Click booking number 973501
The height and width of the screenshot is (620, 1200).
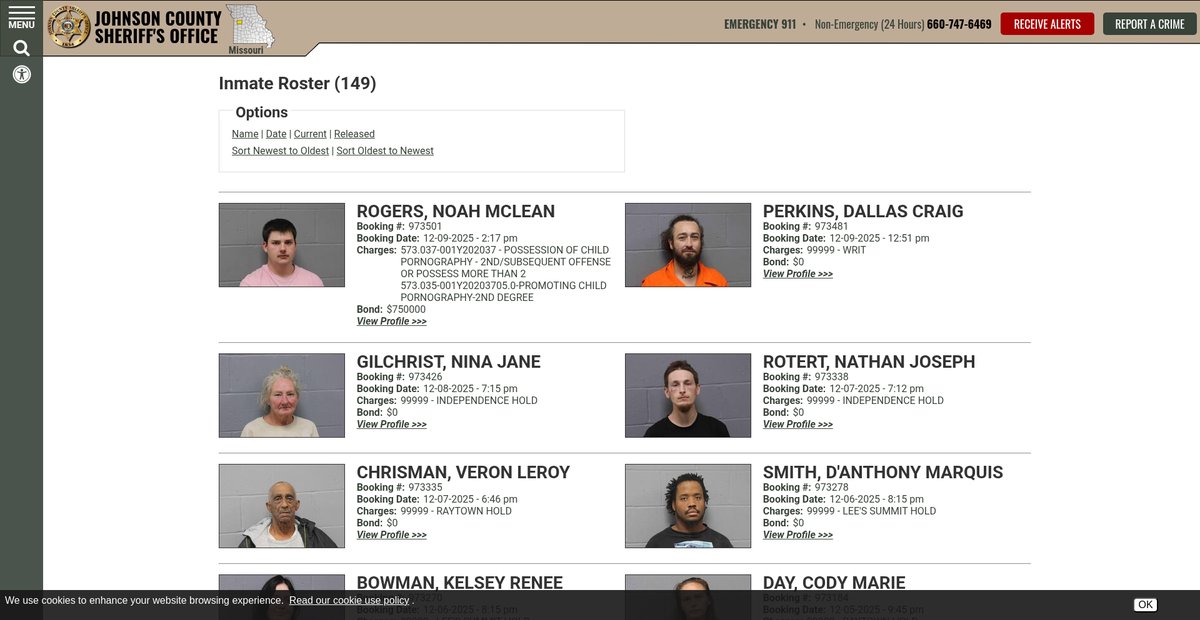[x=425, y=227]
